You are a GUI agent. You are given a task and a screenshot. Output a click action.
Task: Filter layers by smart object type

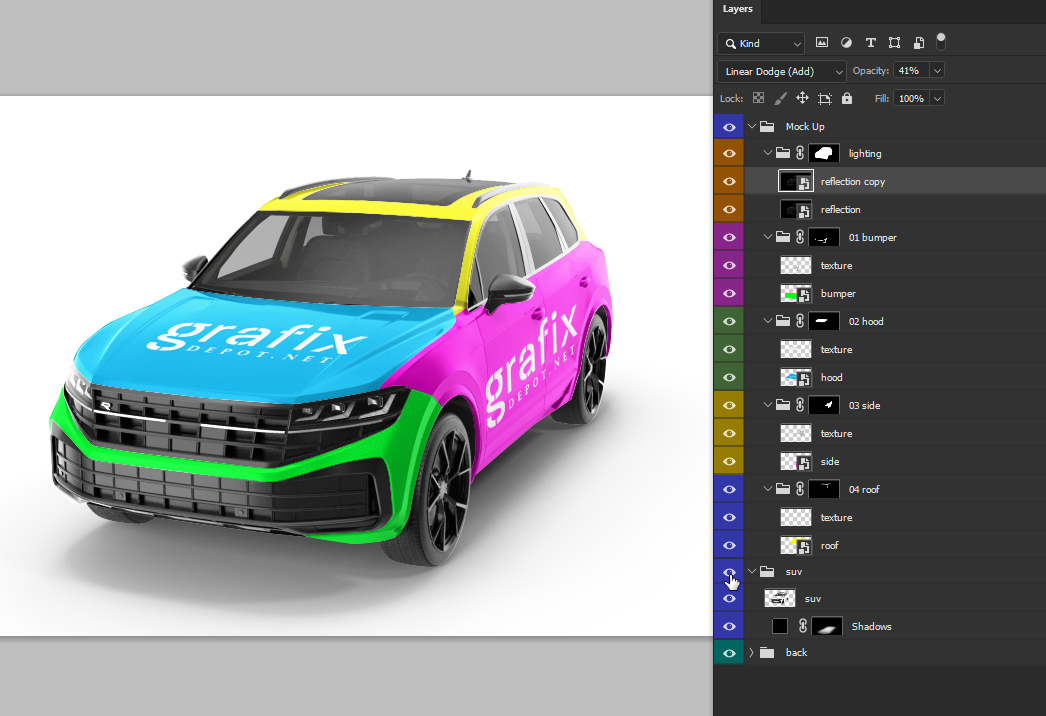click(918, 43)
